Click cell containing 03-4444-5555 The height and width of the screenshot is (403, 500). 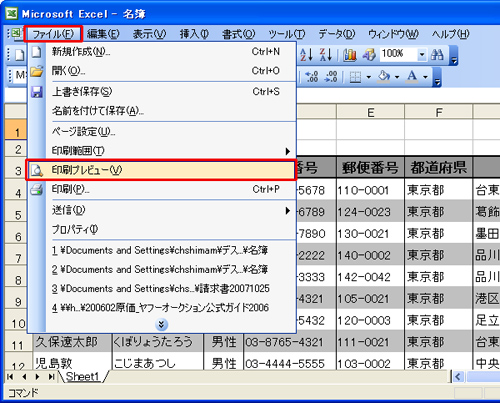(290, 362)
